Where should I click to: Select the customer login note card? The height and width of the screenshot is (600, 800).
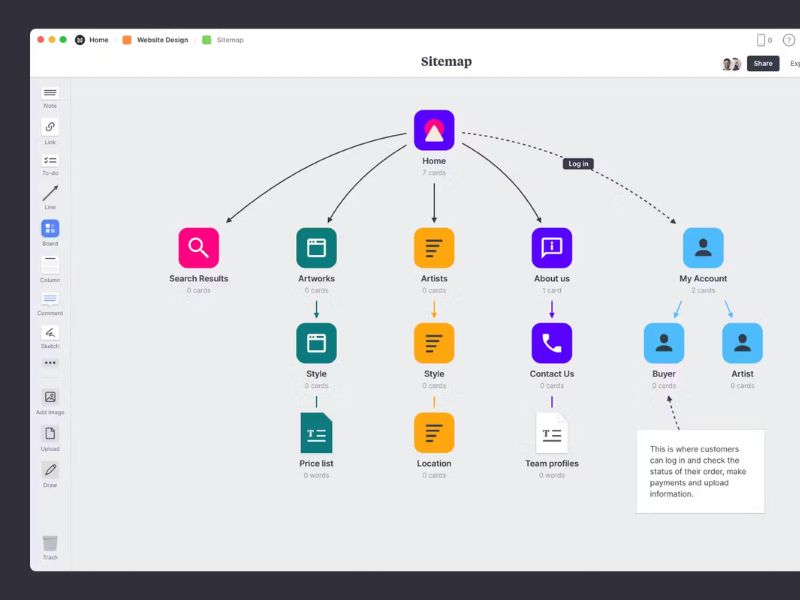pos(700,471)
